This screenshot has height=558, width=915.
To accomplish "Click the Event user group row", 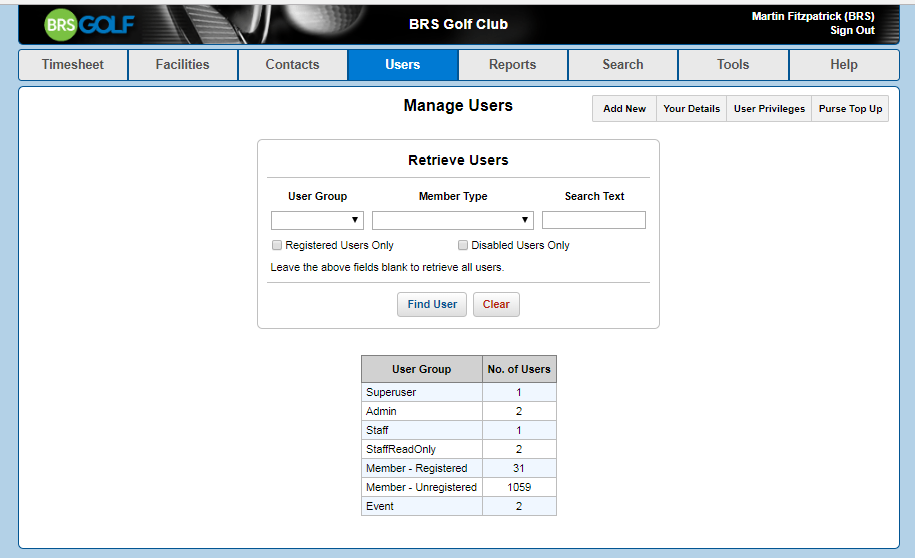I will click(x=459, y=506).
